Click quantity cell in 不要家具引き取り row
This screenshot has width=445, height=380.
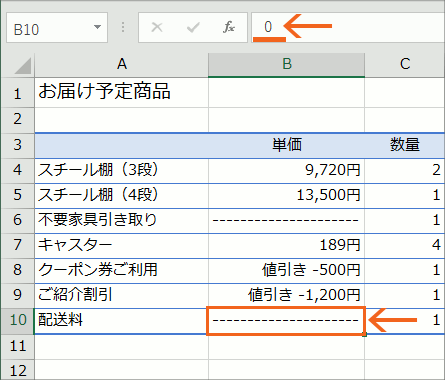point(405,221)
